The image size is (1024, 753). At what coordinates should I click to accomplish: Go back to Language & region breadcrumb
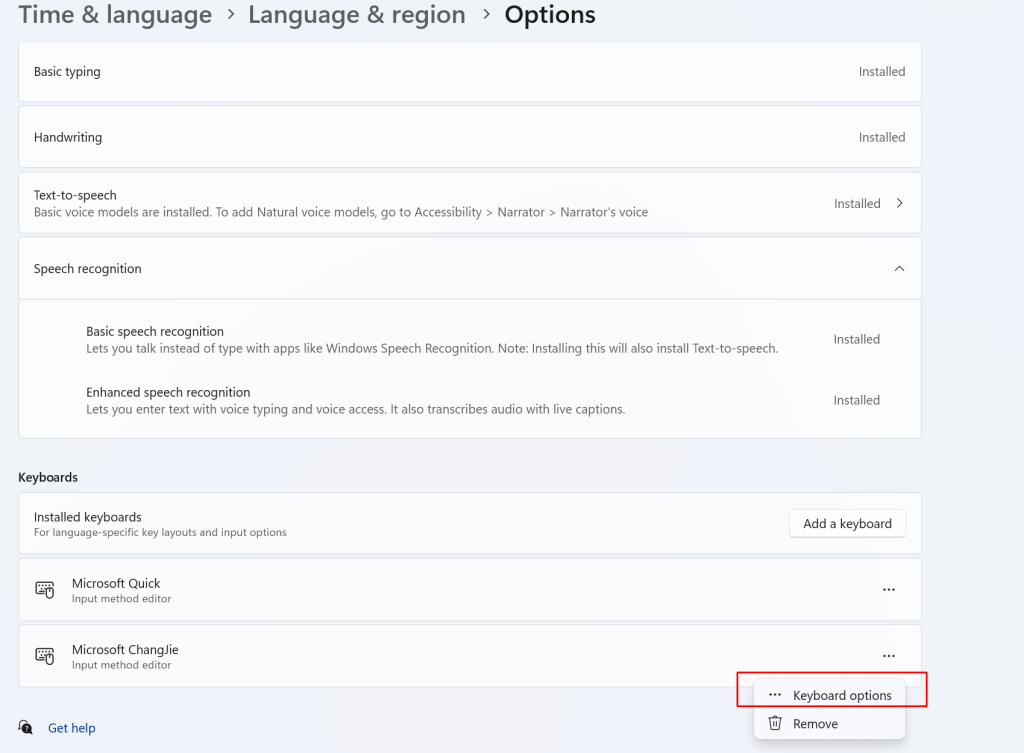tap(356, 15)
